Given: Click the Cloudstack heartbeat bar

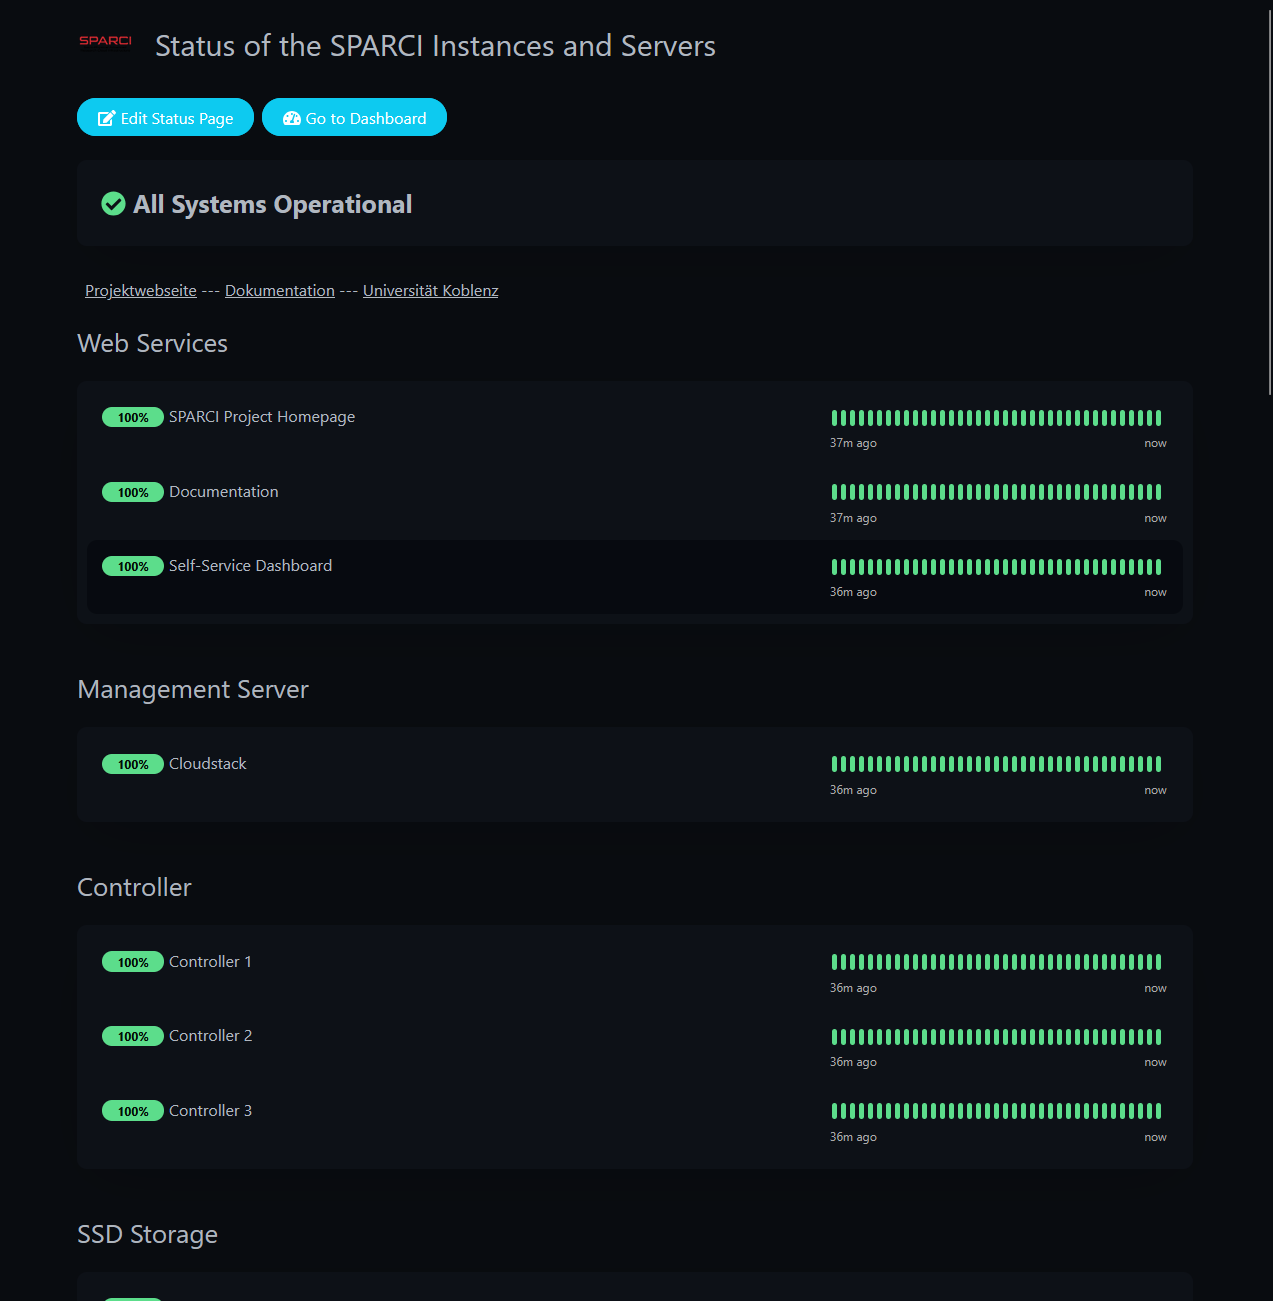Looking at the screenshot, I should click(x=996, y=765).
